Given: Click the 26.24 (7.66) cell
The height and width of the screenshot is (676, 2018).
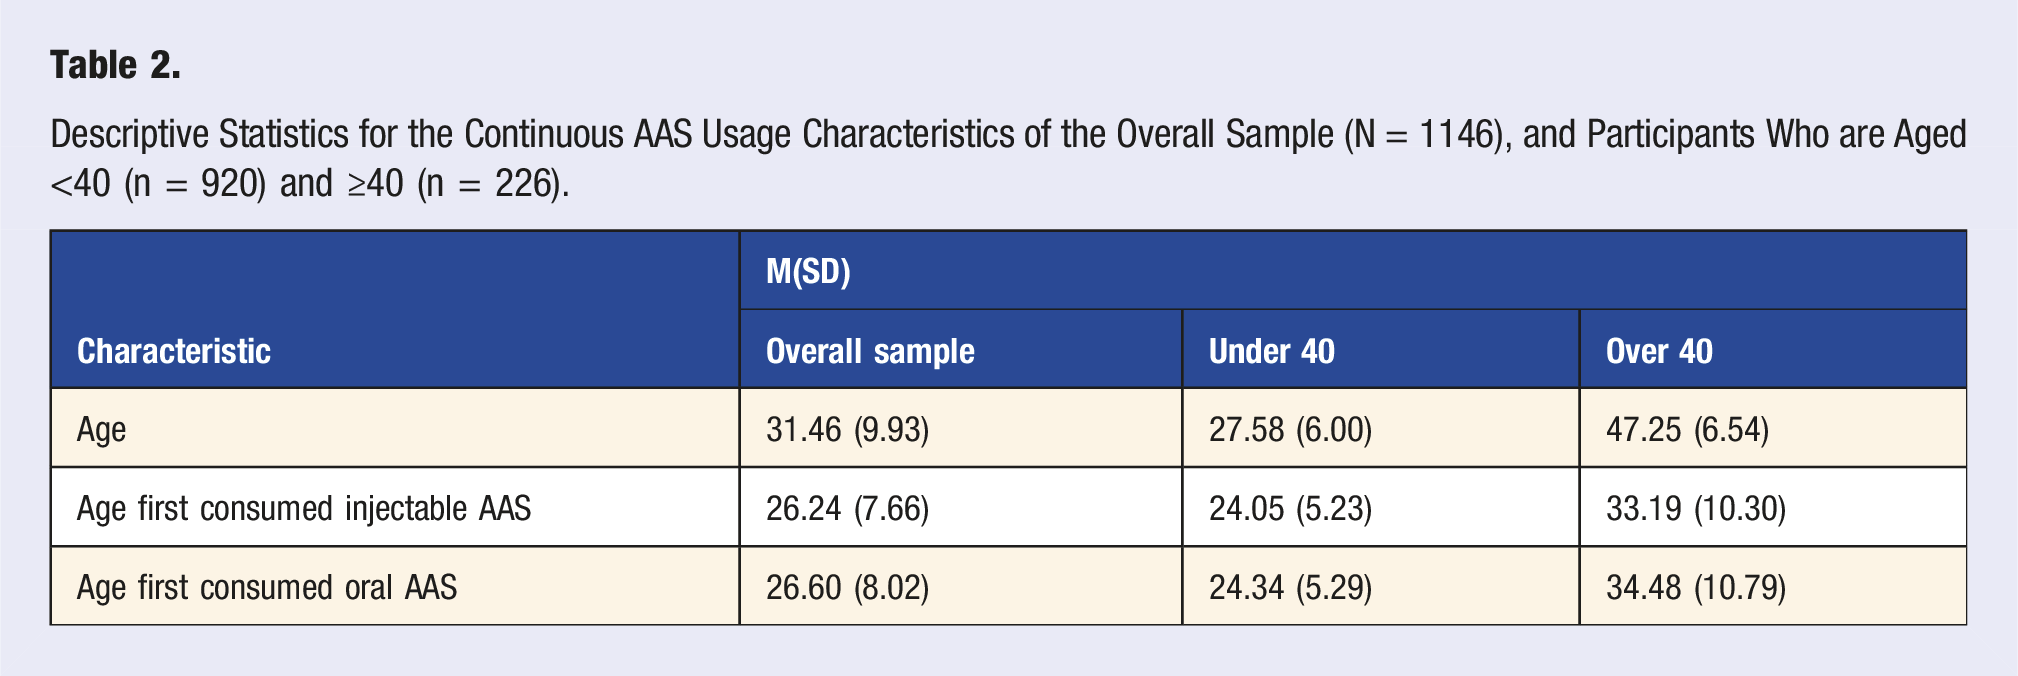Looking at the screenshot, I should click(961, 508).
